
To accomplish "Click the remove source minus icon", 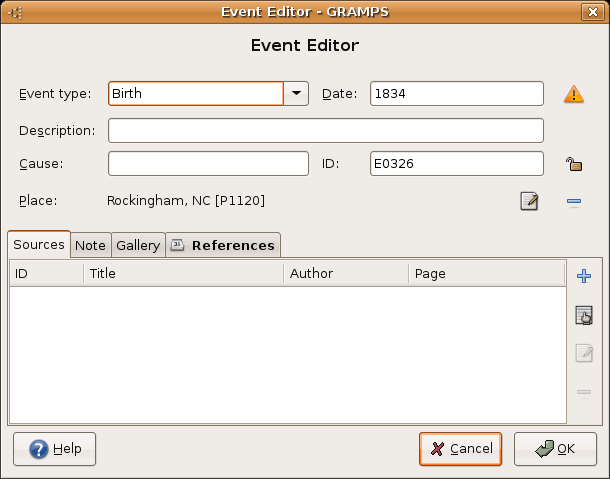I will [x=585, y=393].
